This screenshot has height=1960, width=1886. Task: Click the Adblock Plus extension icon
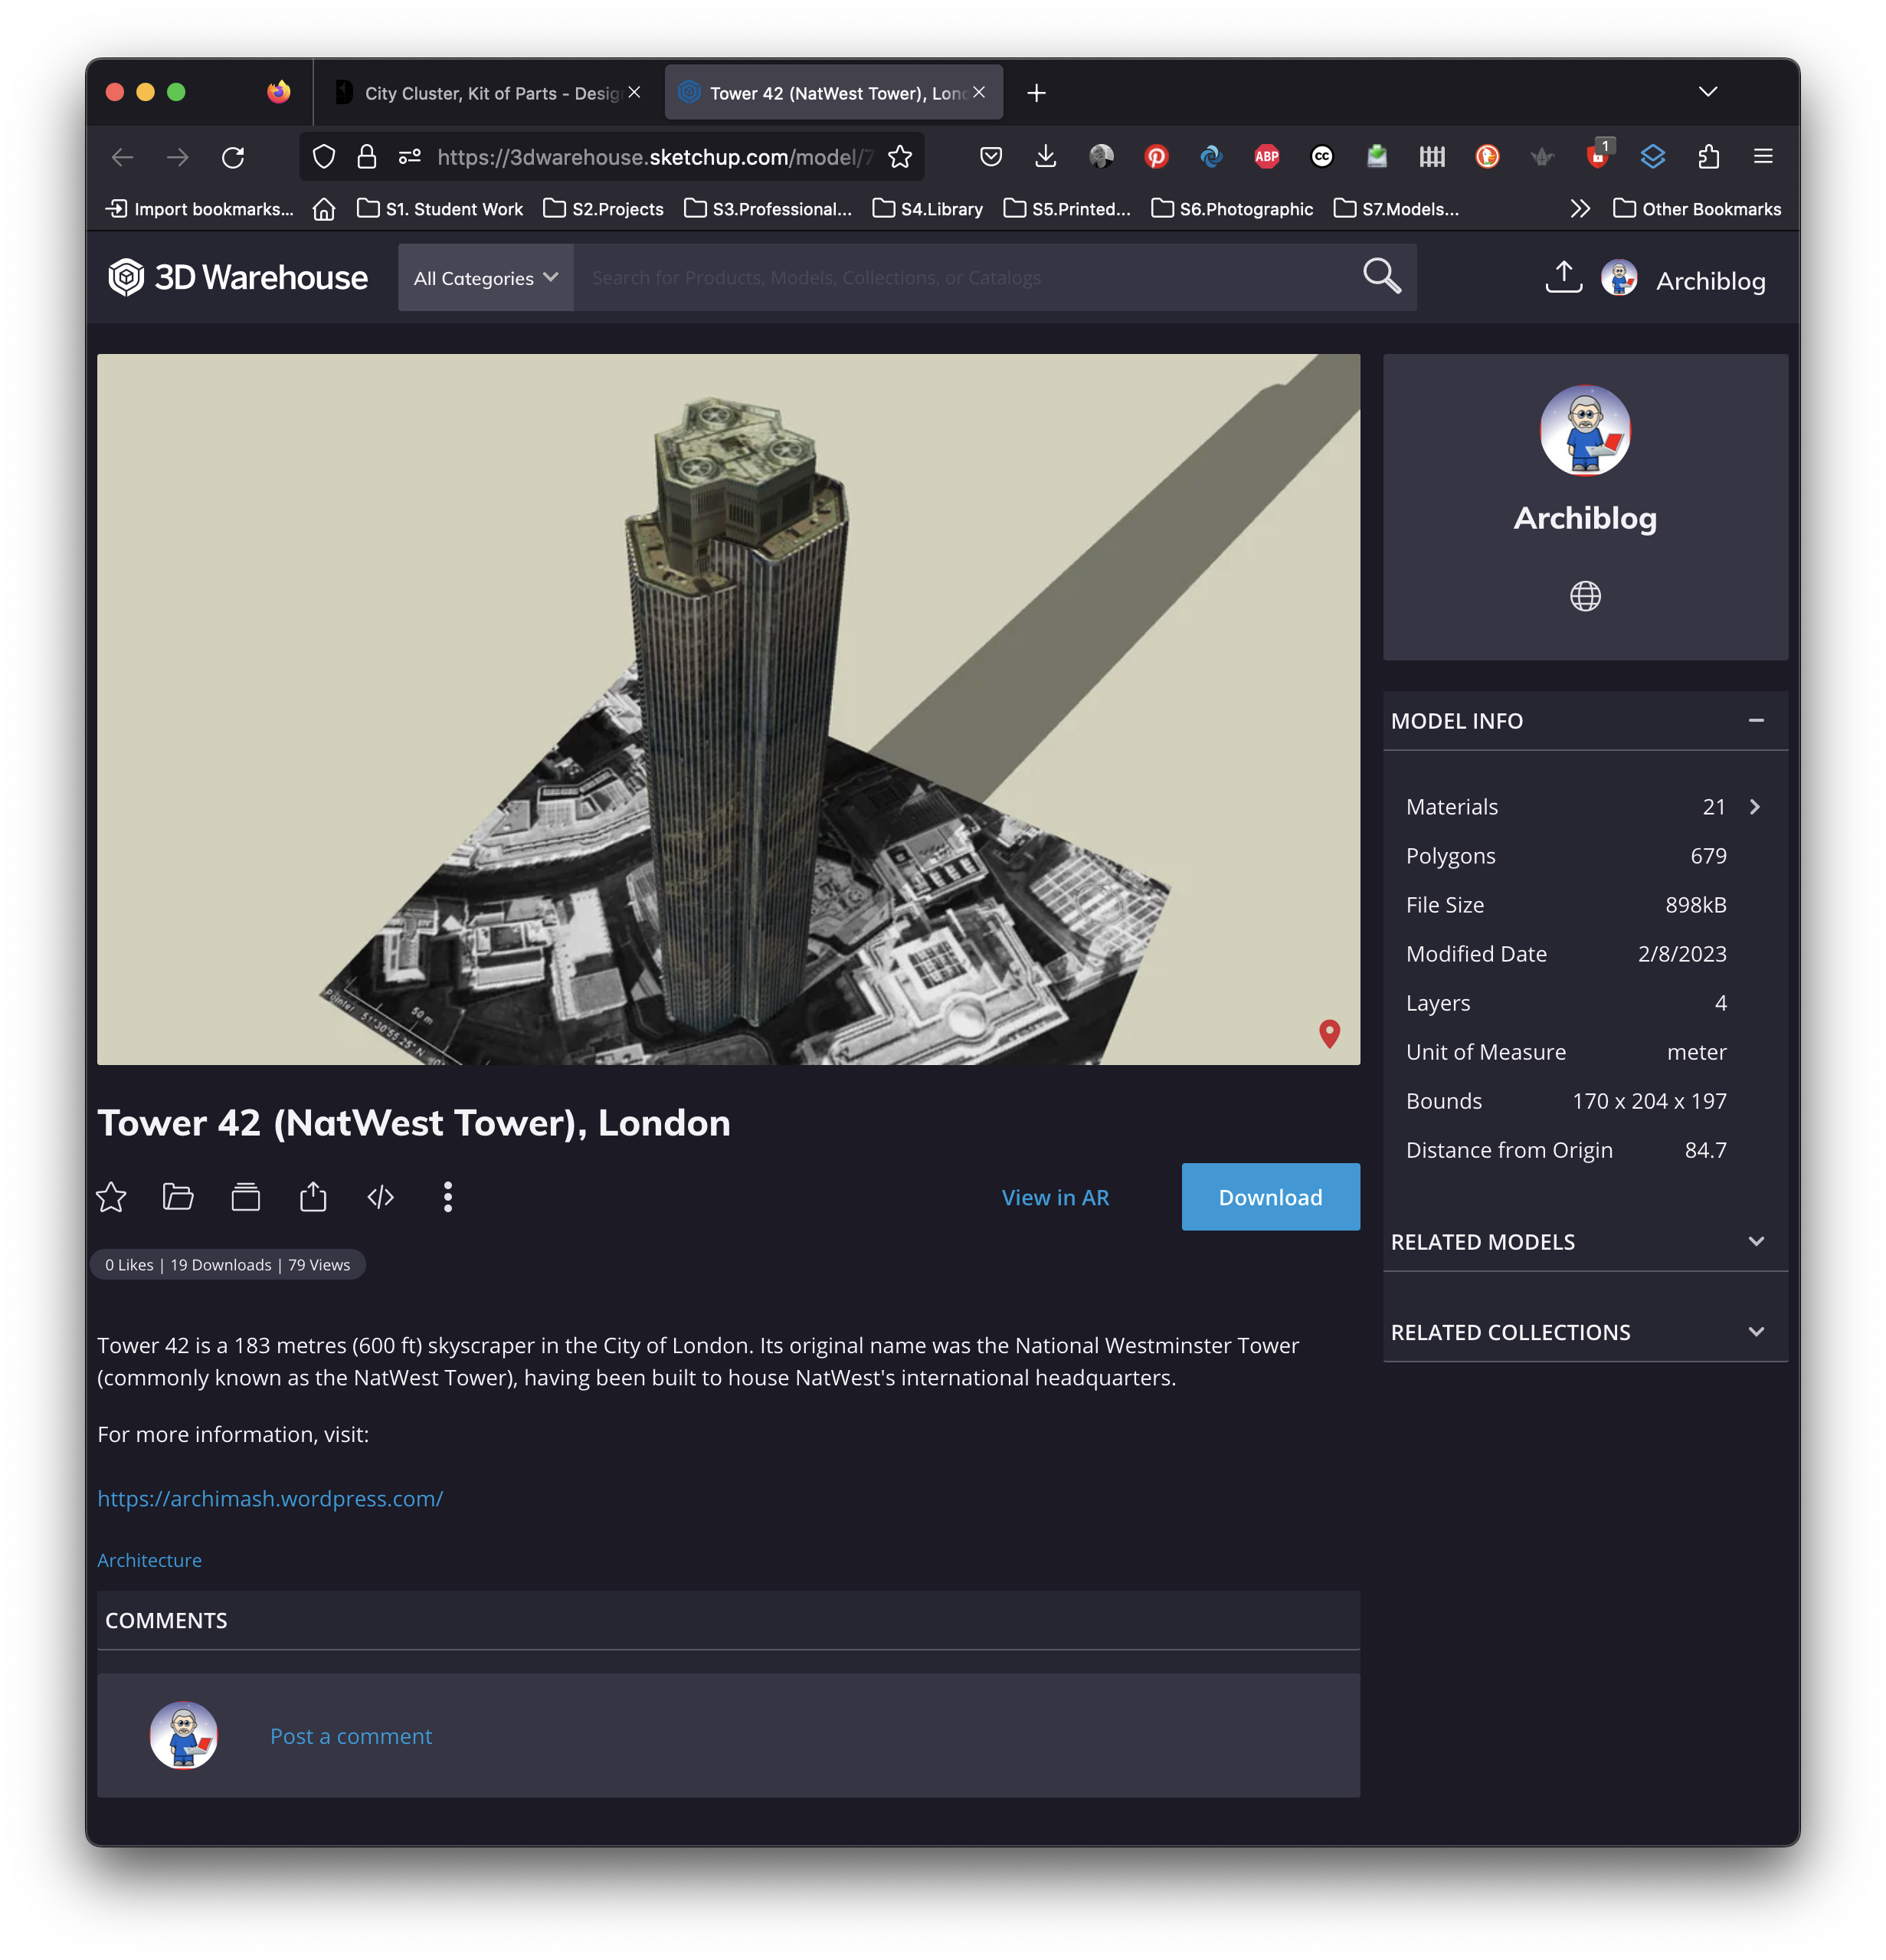coord(1266,157)
